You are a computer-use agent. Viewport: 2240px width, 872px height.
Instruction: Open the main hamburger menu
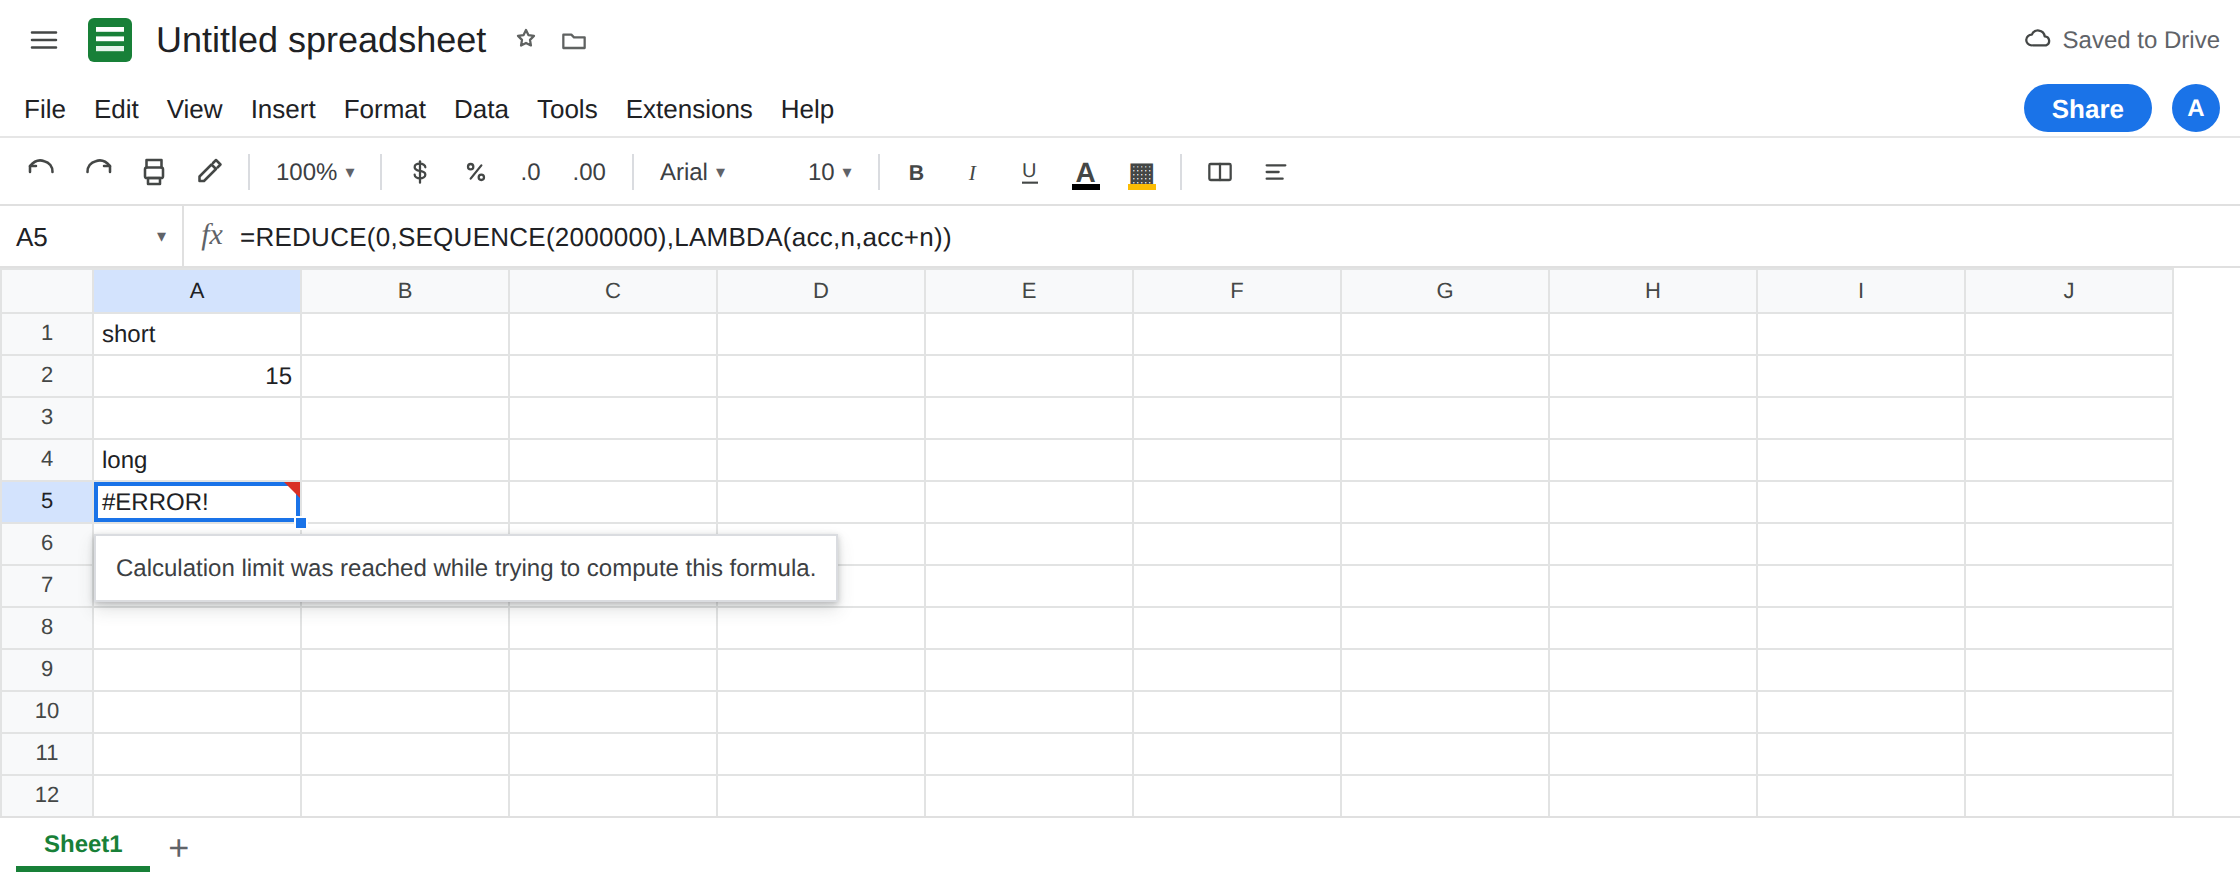coord(44,40)
